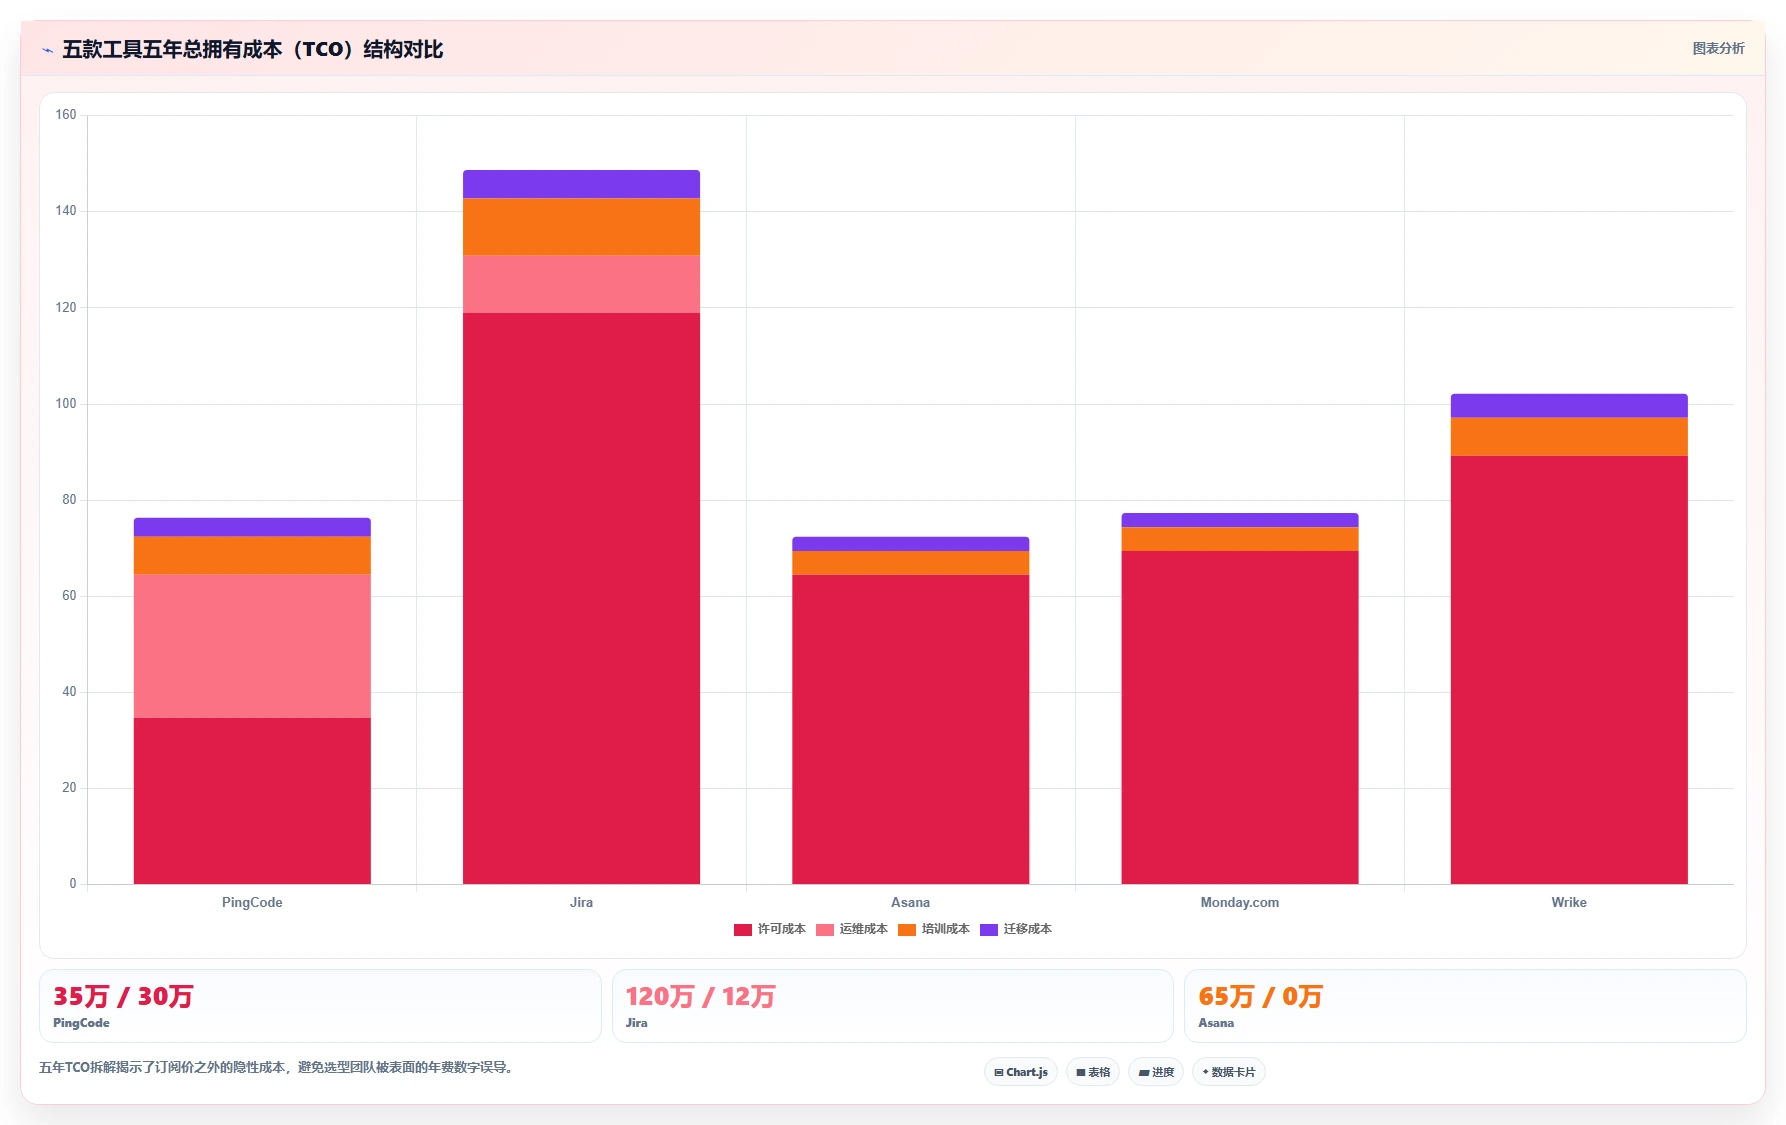Click Monday.com's purple 迁移成本 bar segment

1240,520
